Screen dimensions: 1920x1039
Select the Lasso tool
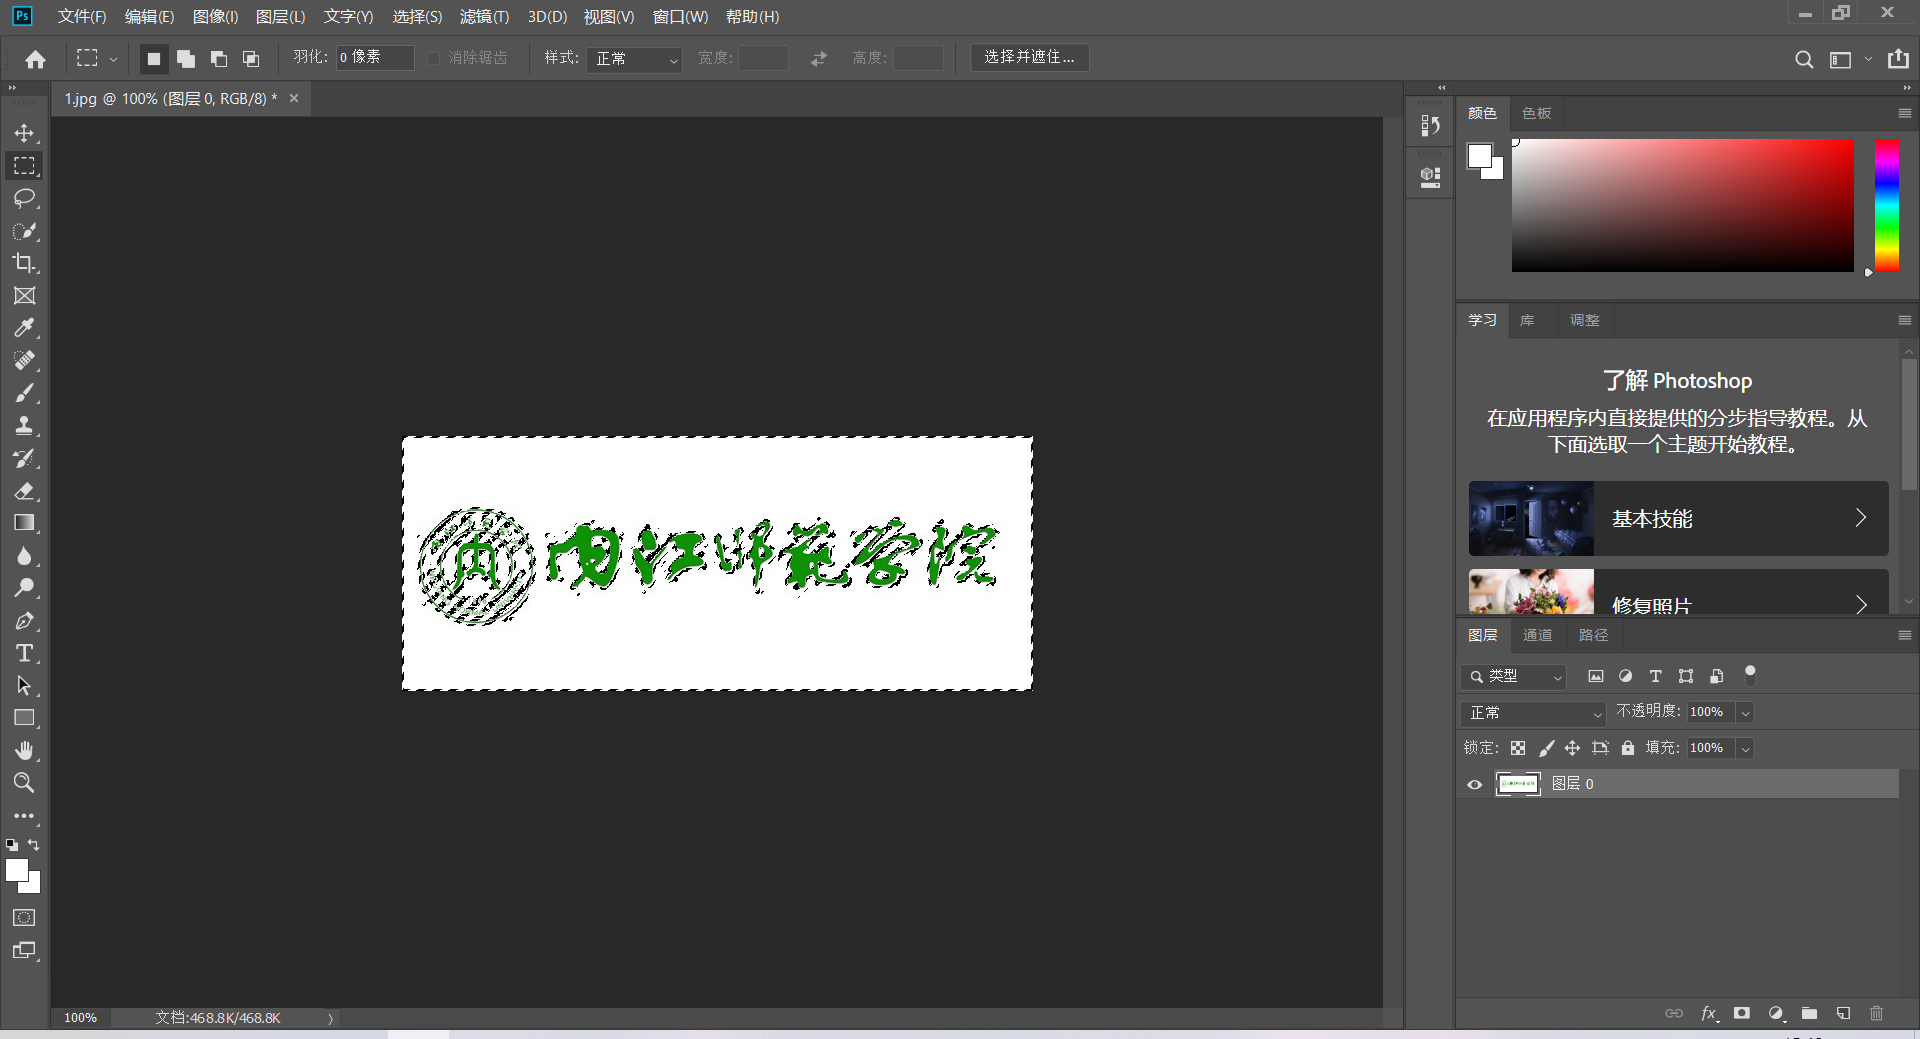pyautogui.click(x=24, y=198)
